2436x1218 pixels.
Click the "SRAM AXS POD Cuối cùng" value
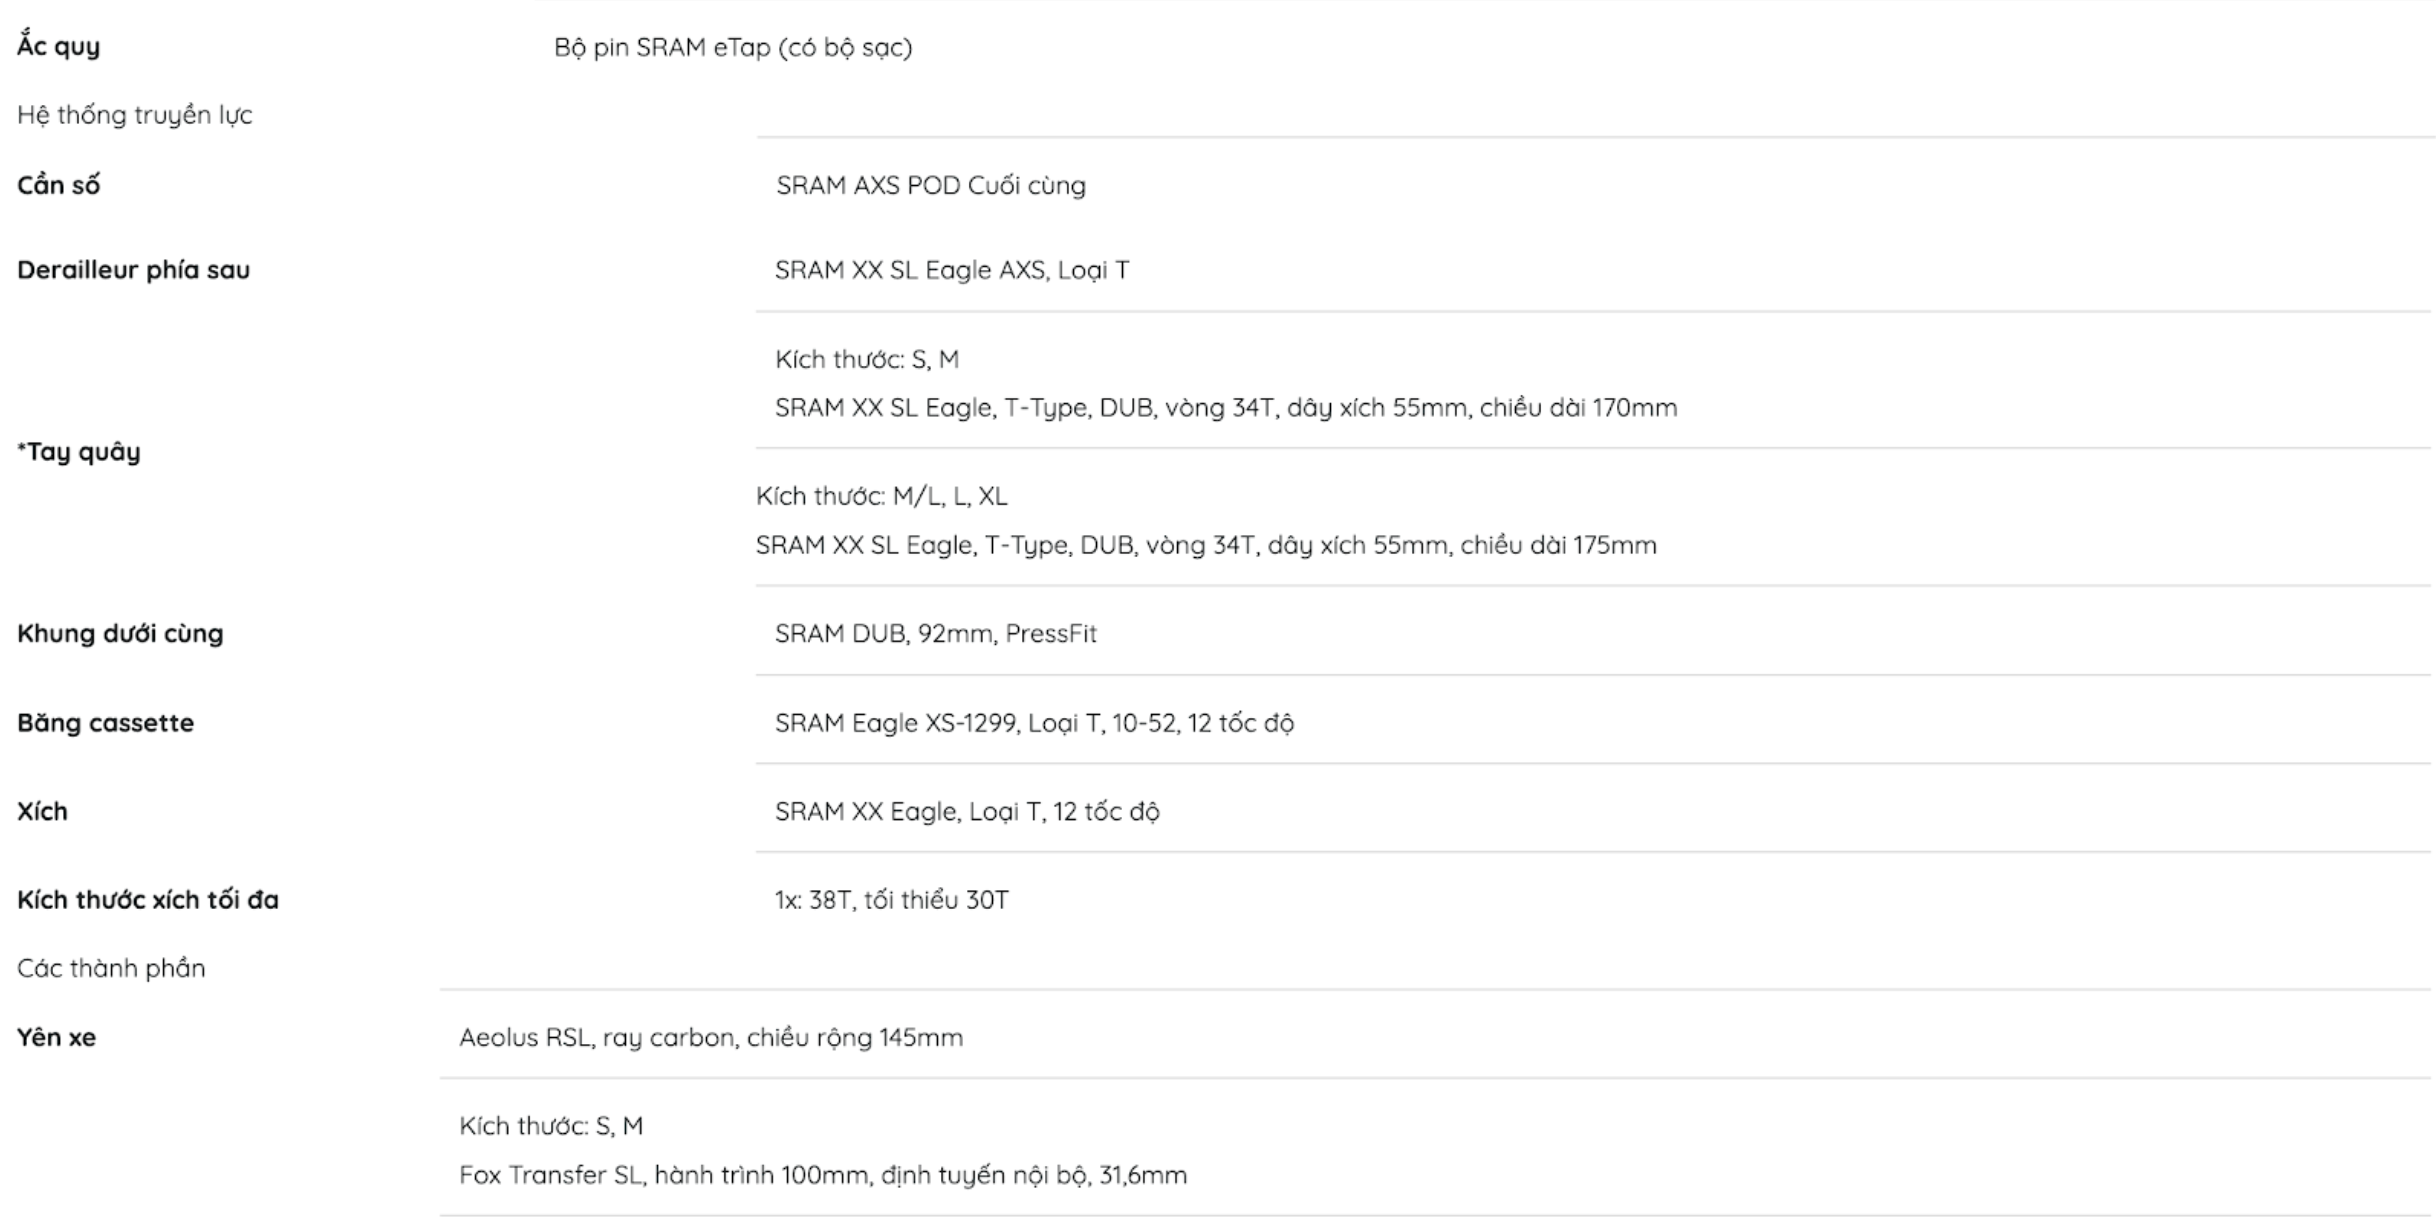[x=930, y=185]
